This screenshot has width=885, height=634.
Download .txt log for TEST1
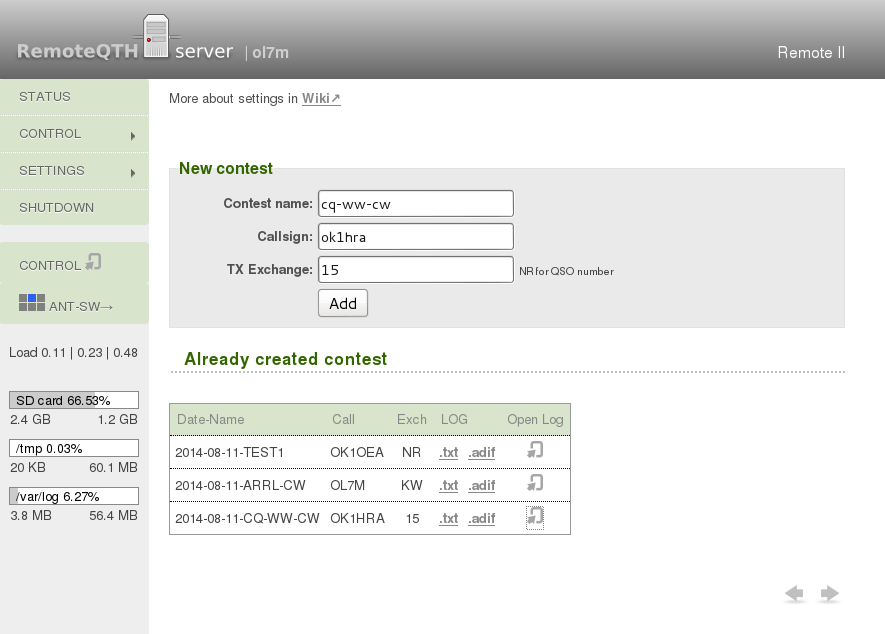point(449,452)
